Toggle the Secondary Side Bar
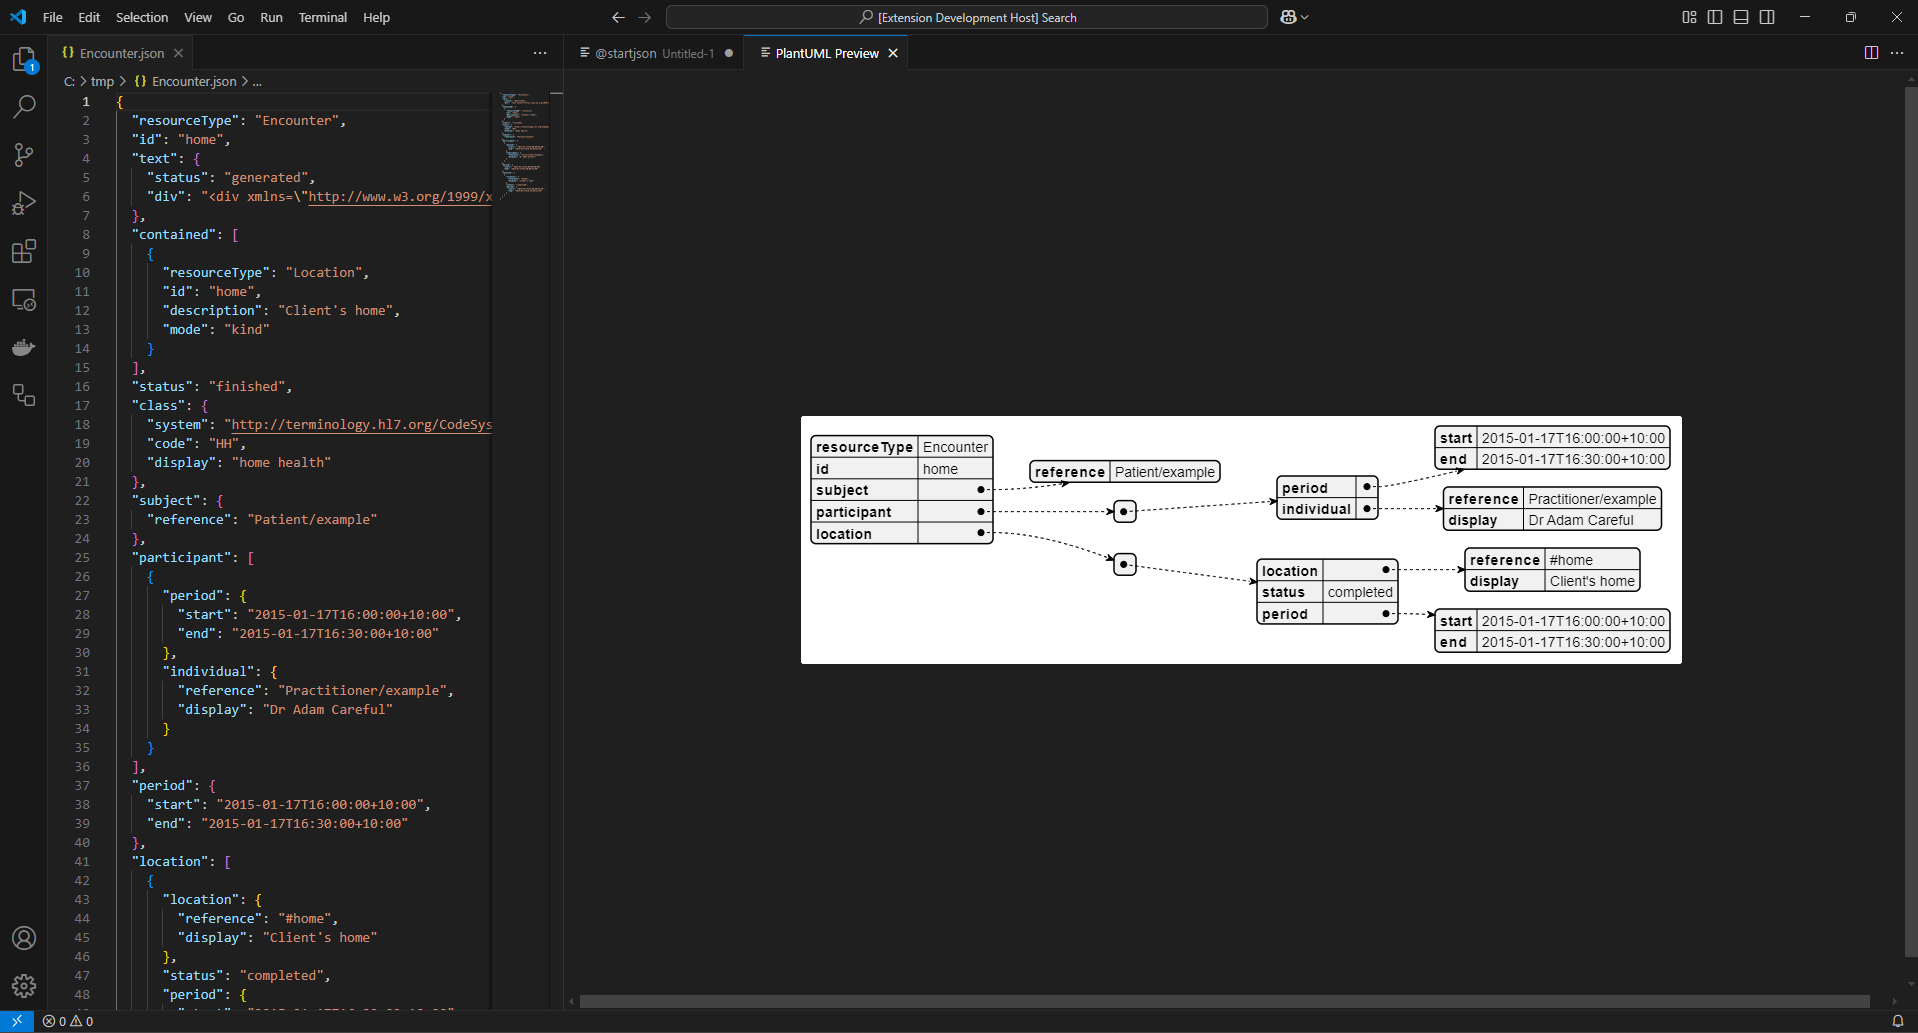The image size is (1918, 1033). click(1766, 17)
